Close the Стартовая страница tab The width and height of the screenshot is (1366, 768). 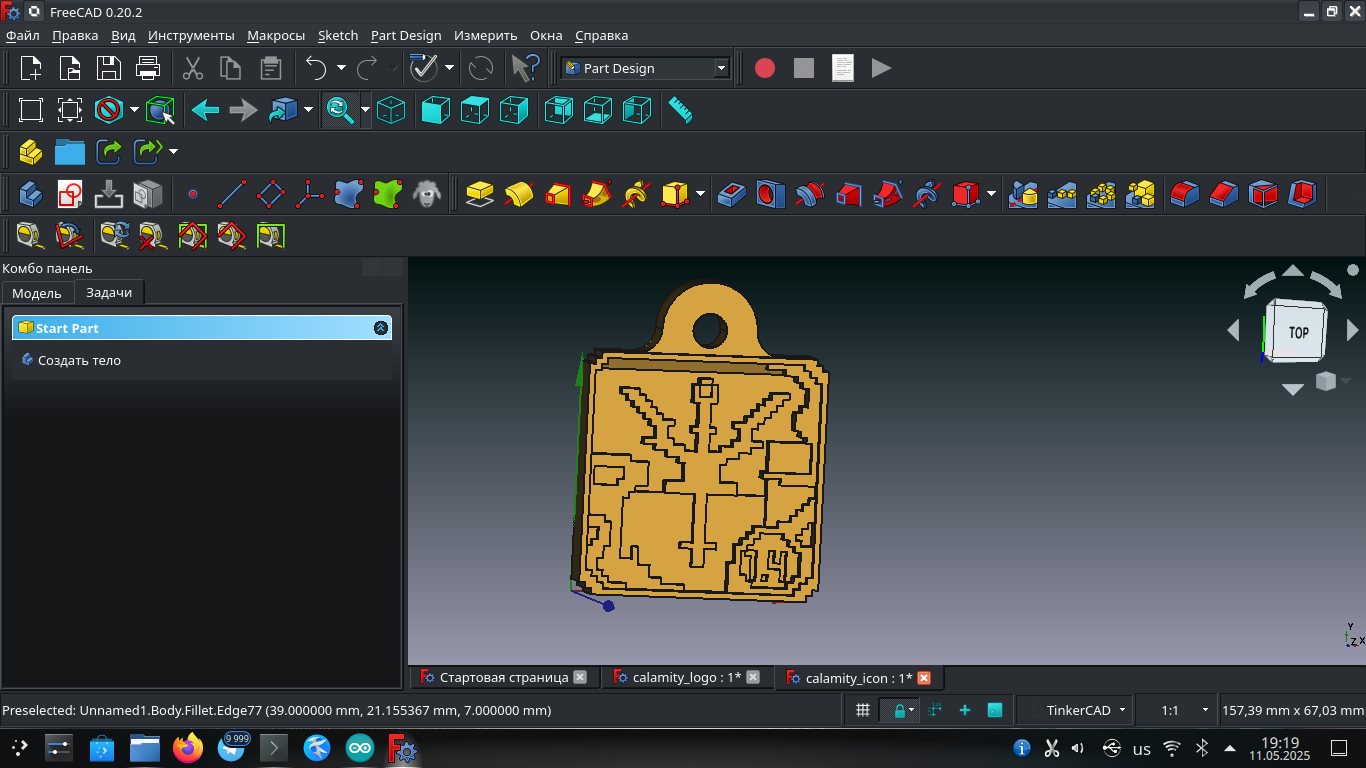[580, 677]
